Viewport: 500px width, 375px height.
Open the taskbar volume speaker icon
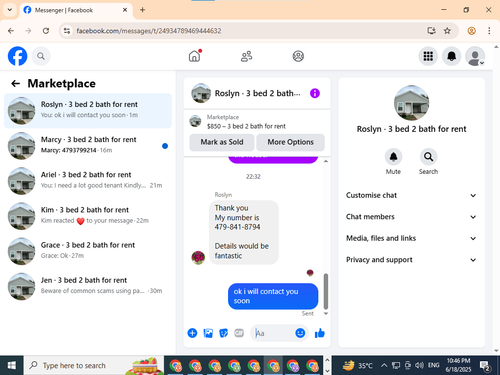coord(419,365)
